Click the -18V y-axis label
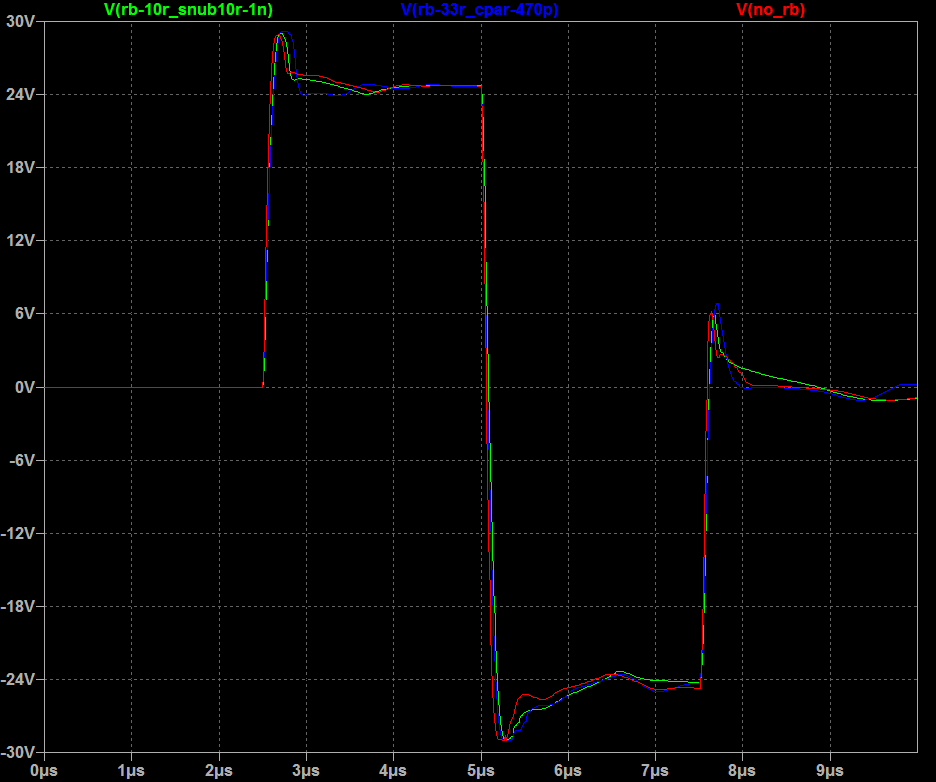 pyautogui.click(x=18, y=606)
